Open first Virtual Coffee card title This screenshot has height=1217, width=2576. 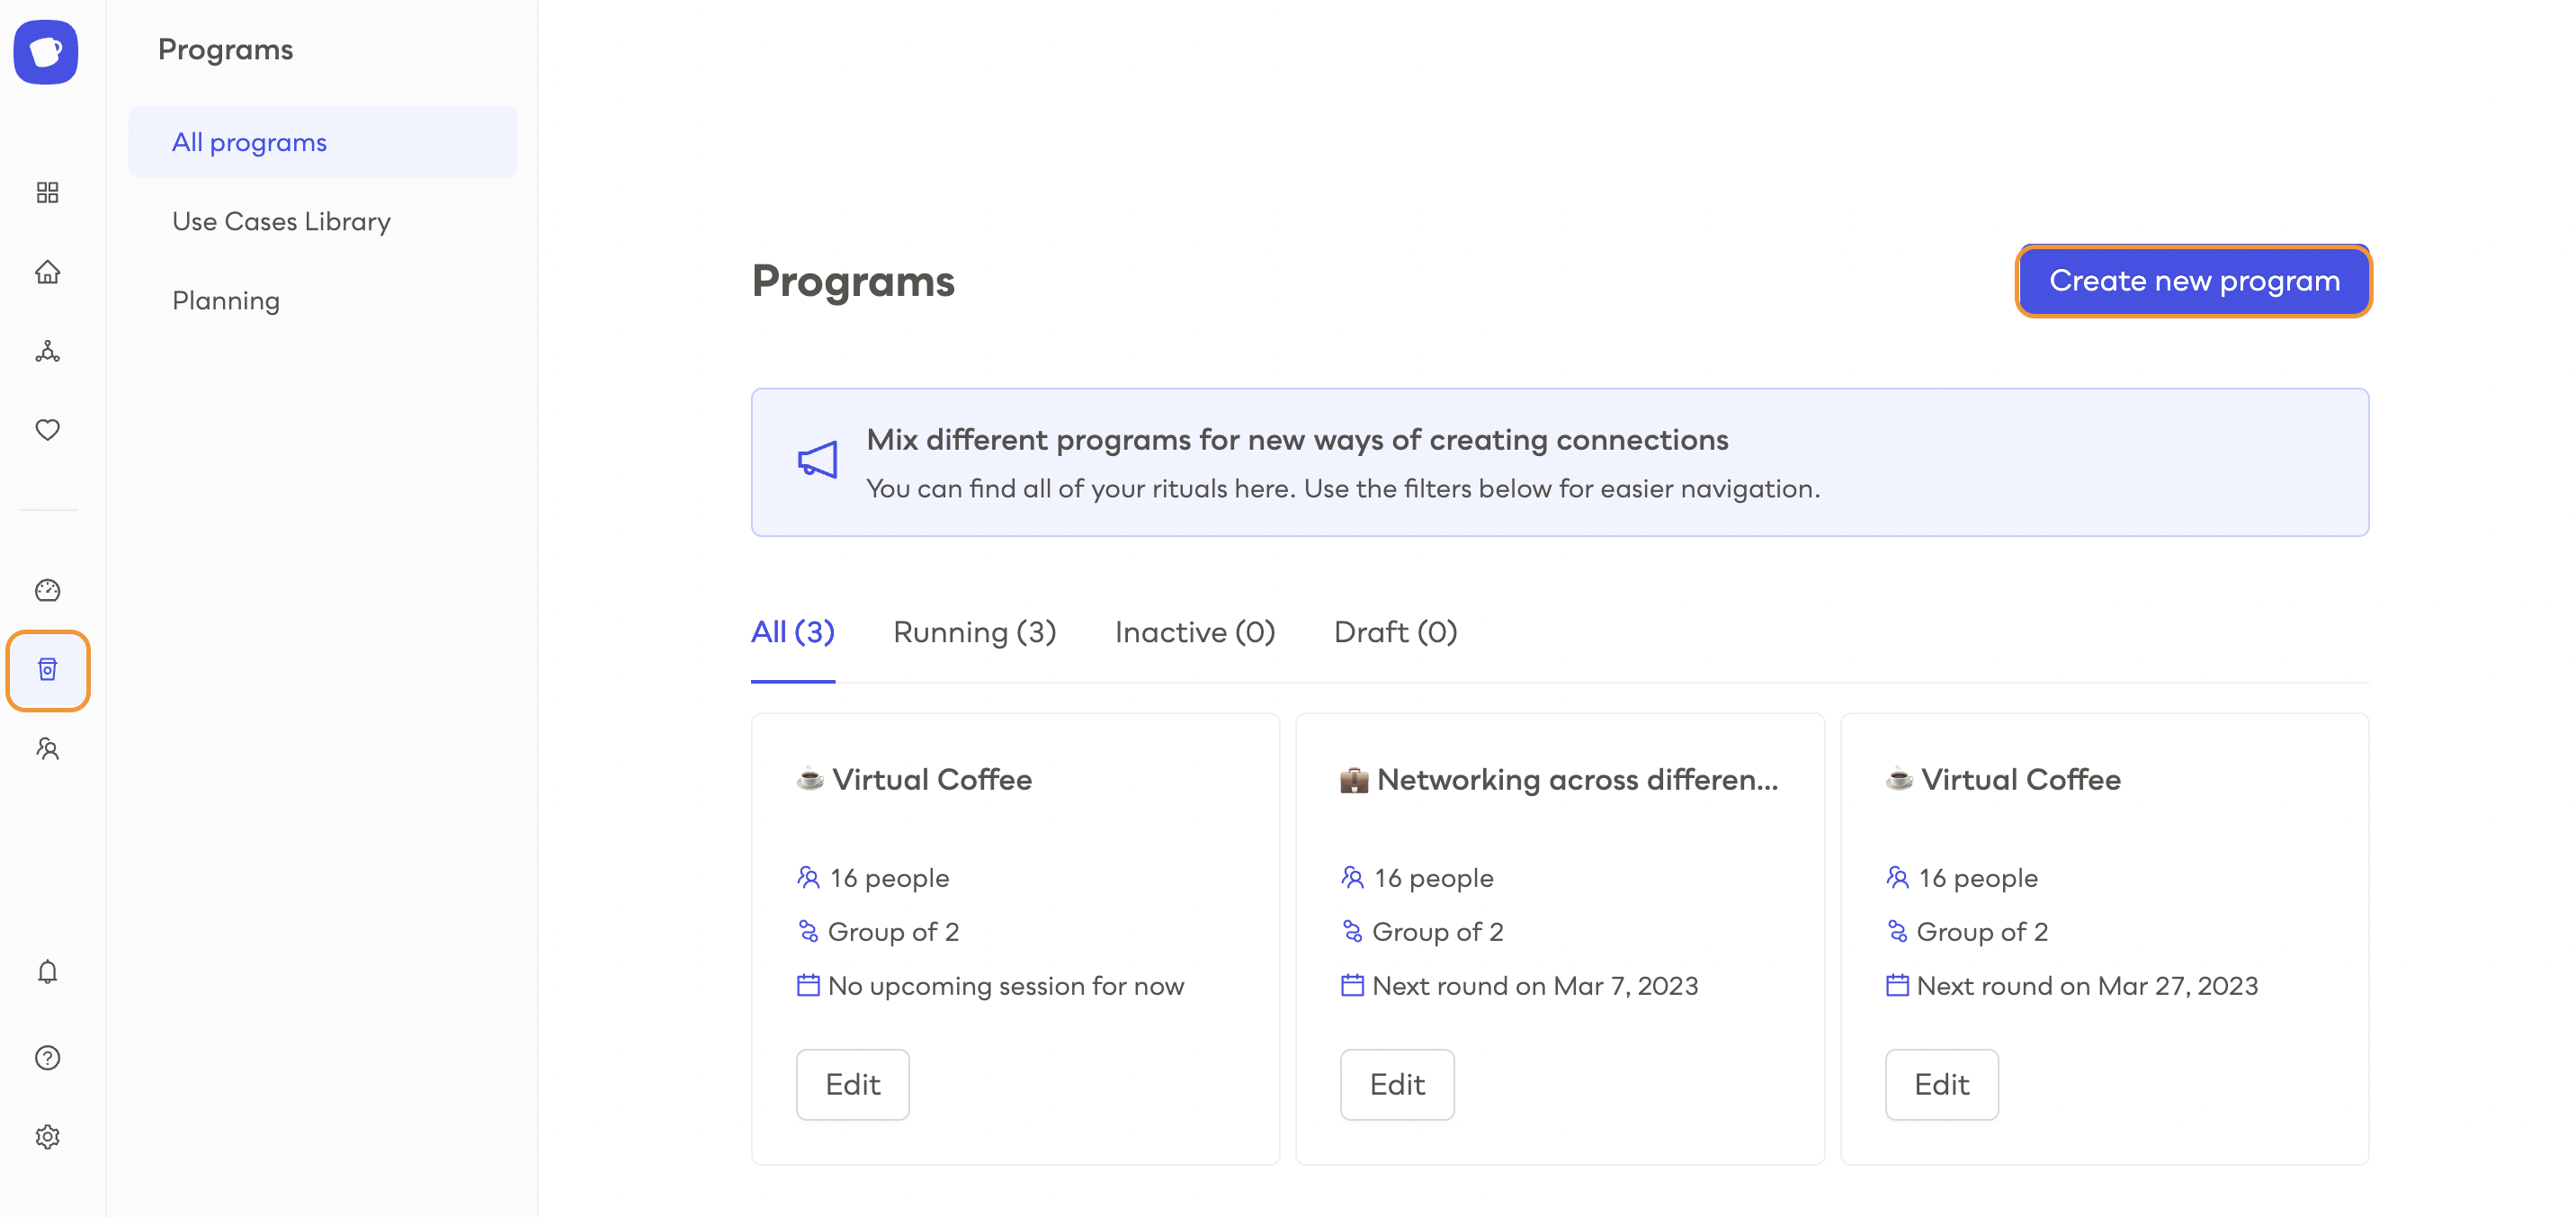pos(932,779)
